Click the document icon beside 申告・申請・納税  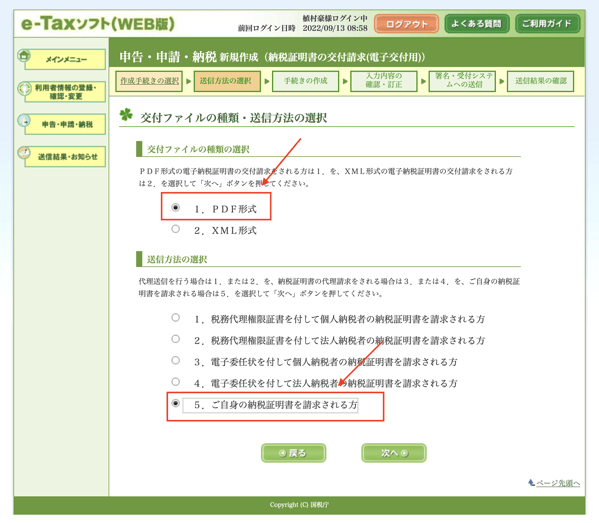point(24,121)
